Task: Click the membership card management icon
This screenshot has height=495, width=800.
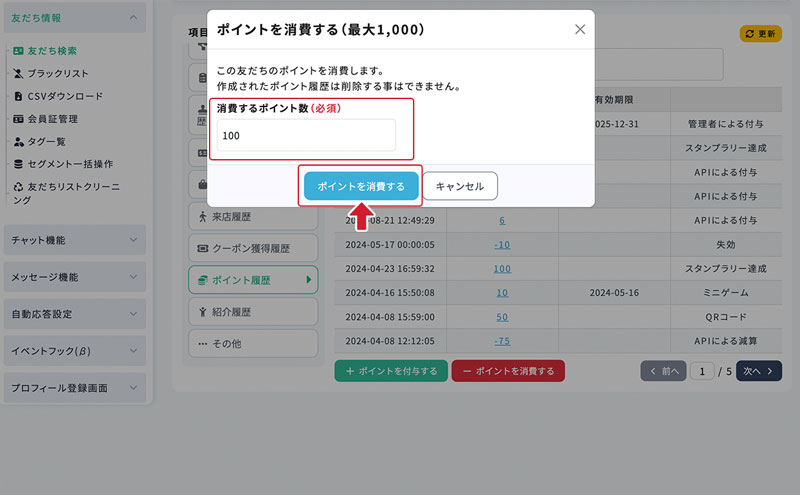Action: pos(18,119)
